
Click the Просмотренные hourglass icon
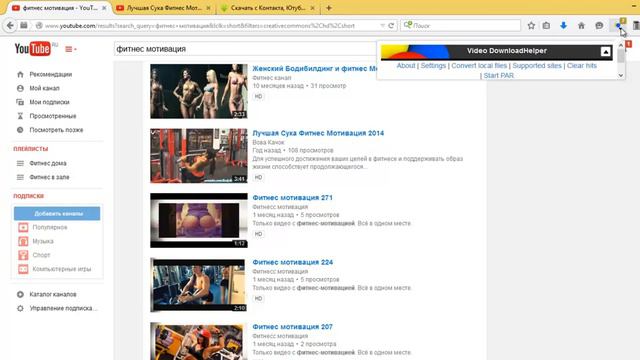(20, 116)
